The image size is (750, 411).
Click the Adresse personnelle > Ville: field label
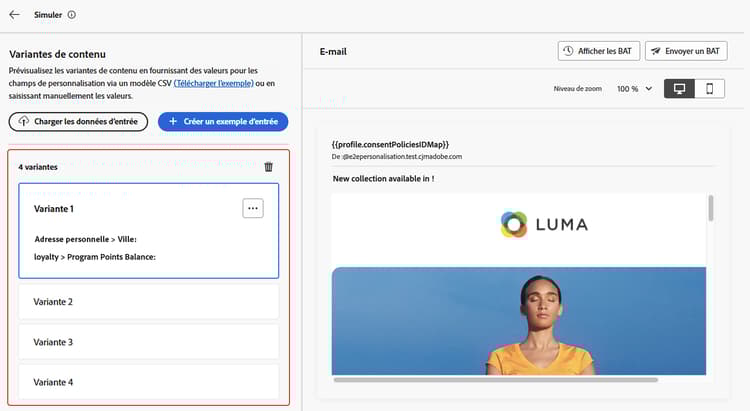tap(85, 239)
